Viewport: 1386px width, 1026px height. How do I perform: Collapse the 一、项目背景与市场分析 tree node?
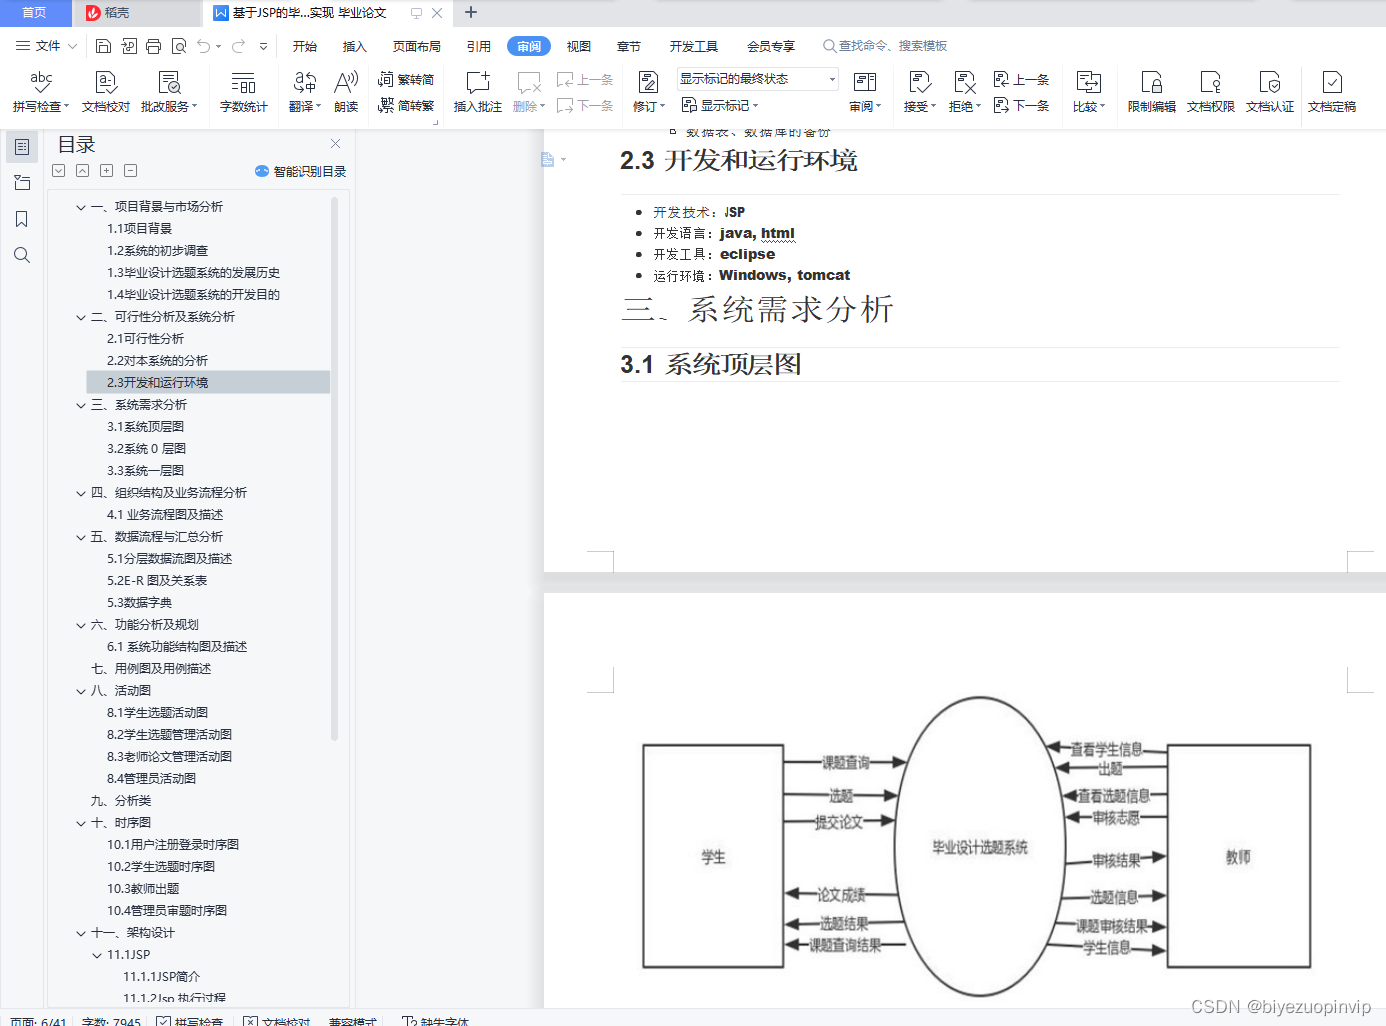[81, 207]
